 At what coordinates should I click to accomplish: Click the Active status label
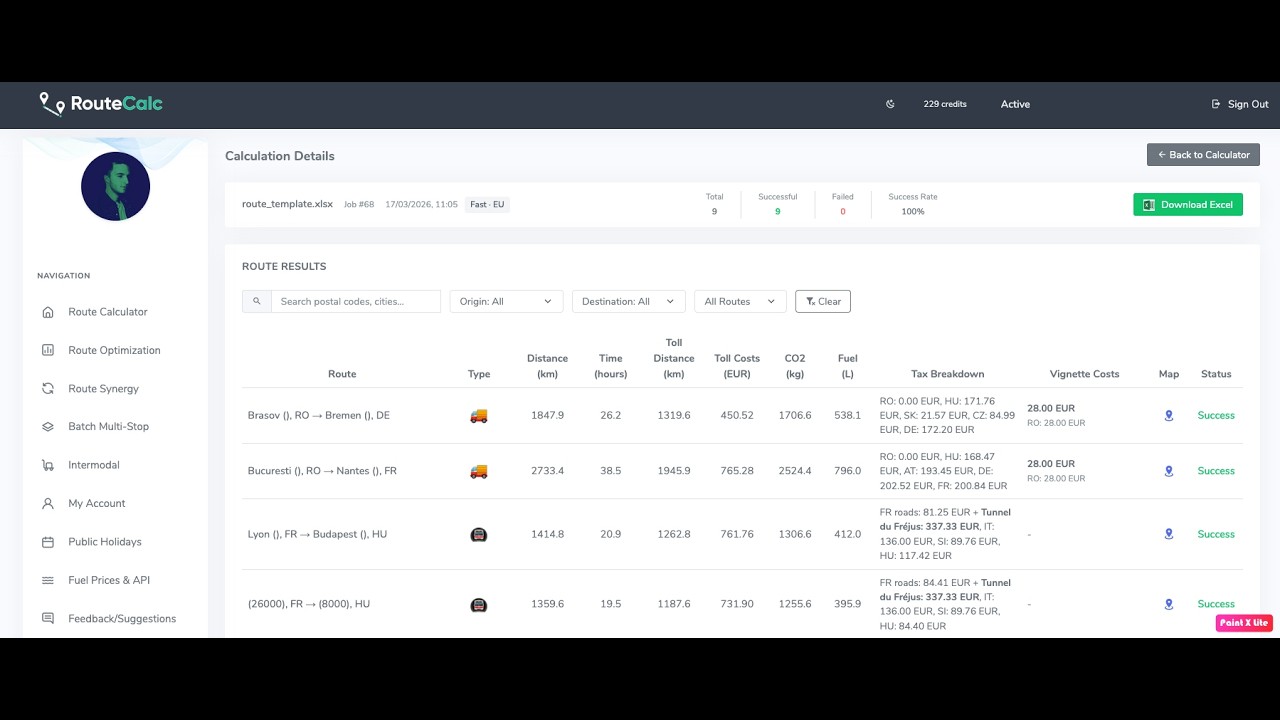click(1015, 104)
